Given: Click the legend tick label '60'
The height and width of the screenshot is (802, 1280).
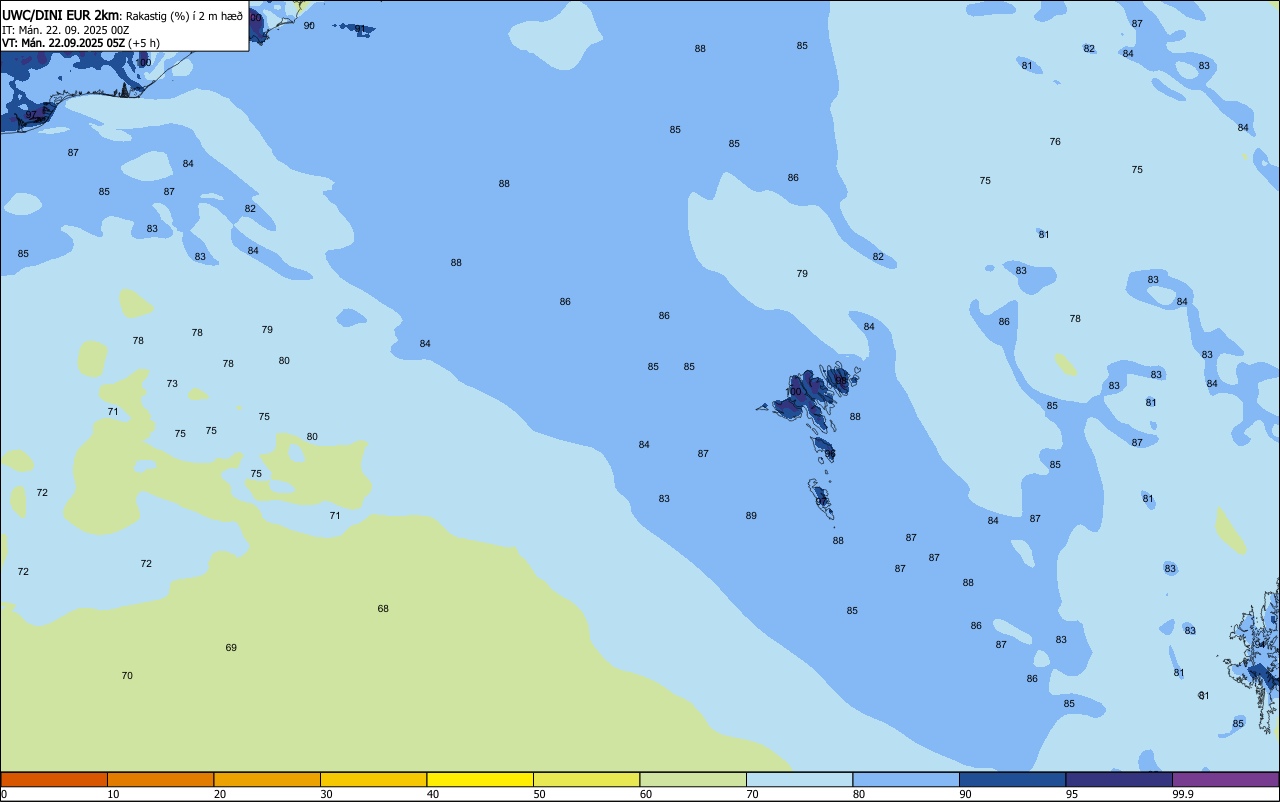Looking at the screenshot, I should coord(646,794).
